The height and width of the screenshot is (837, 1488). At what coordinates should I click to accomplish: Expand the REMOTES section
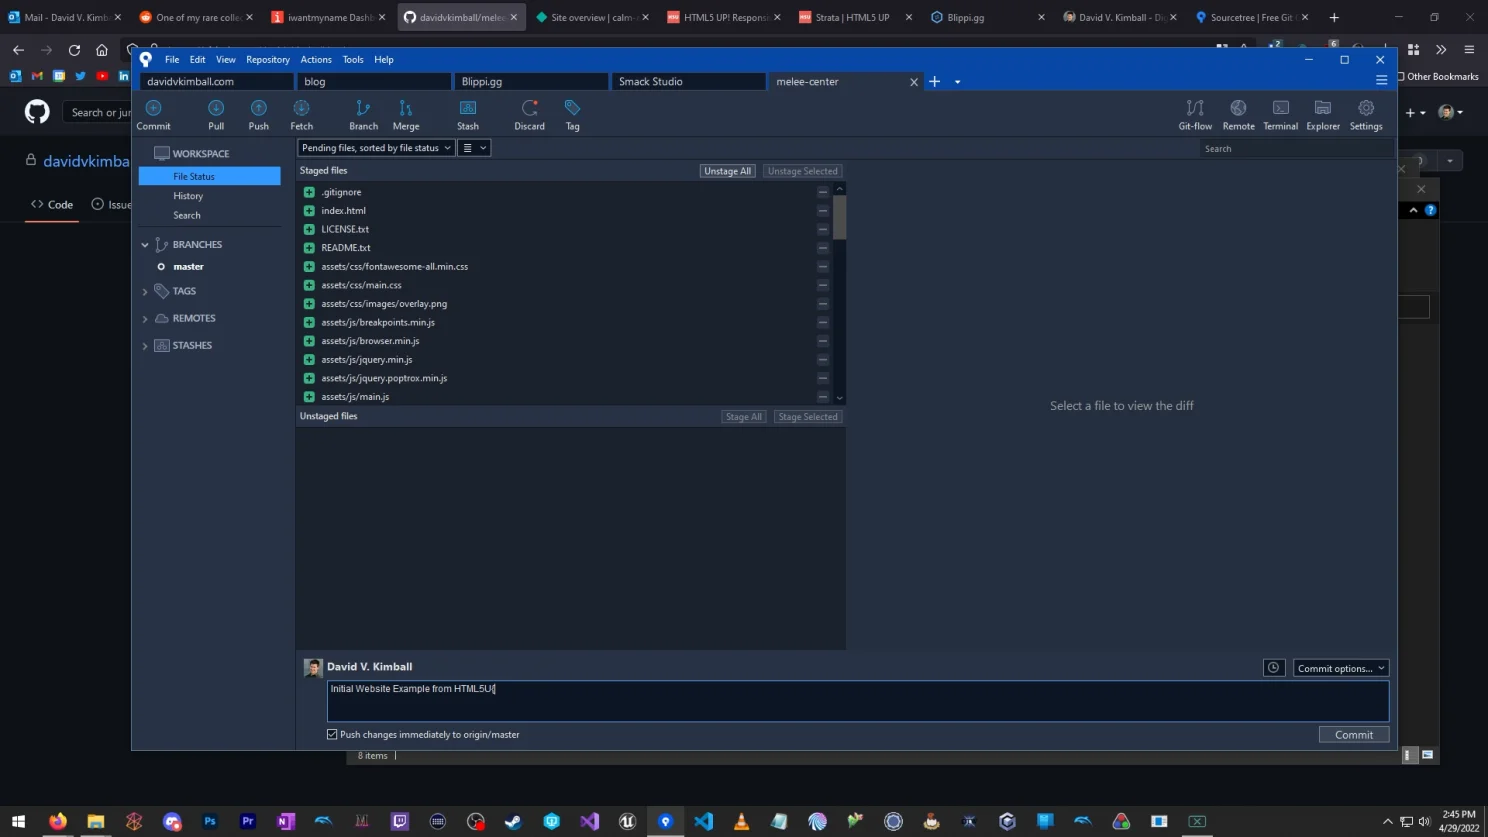tap(144, 318)
